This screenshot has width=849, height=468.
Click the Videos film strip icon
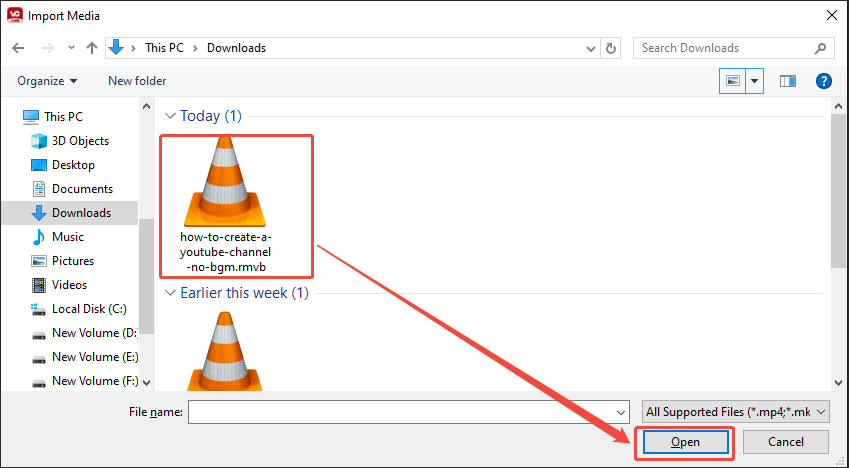coord(39,285)
